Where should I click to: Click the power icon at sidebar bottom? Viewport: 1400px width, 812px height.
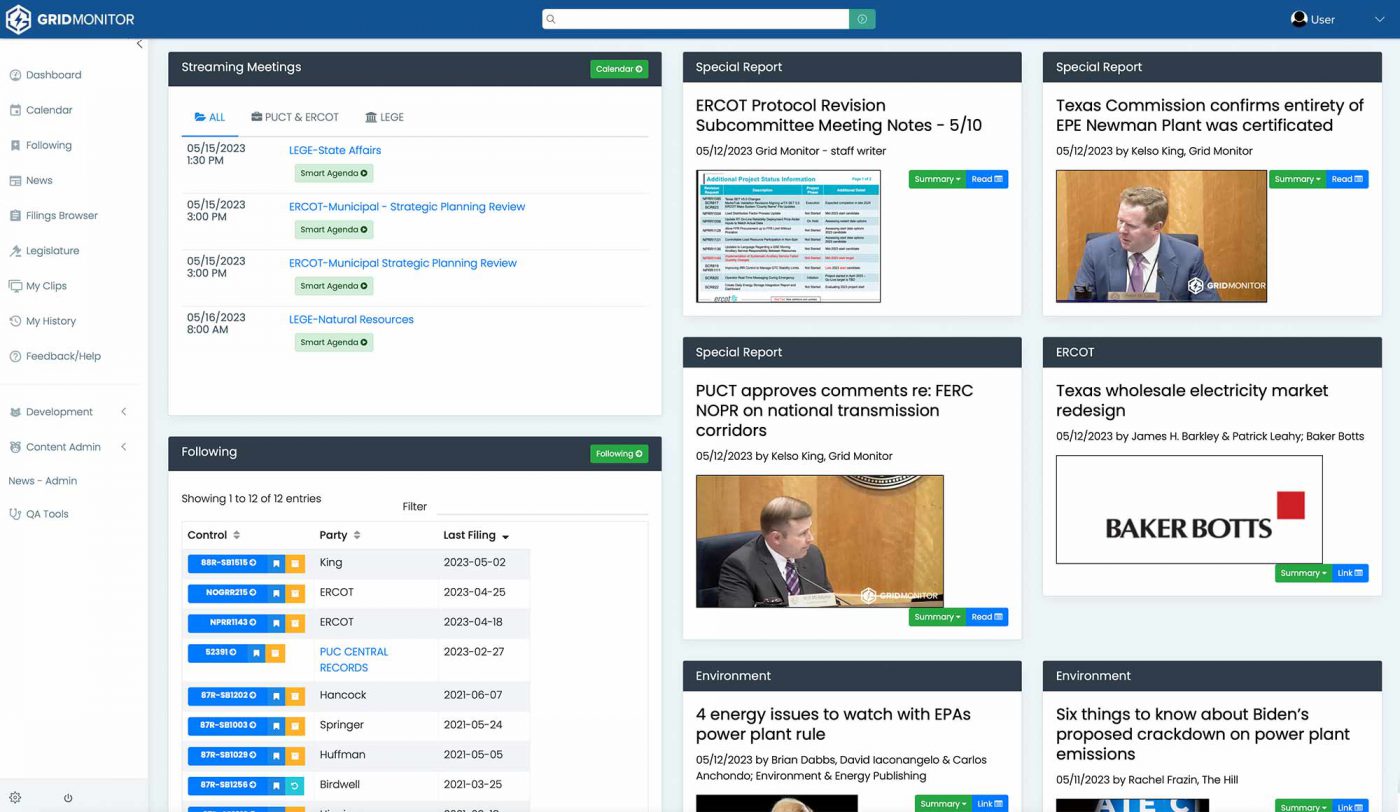click(x=68, y=798)
